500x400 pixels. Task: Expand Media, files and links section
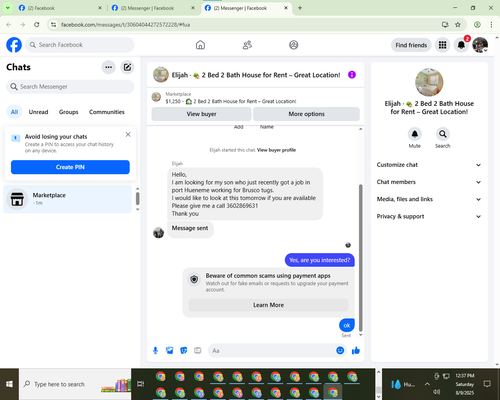(x=429, y=199)
